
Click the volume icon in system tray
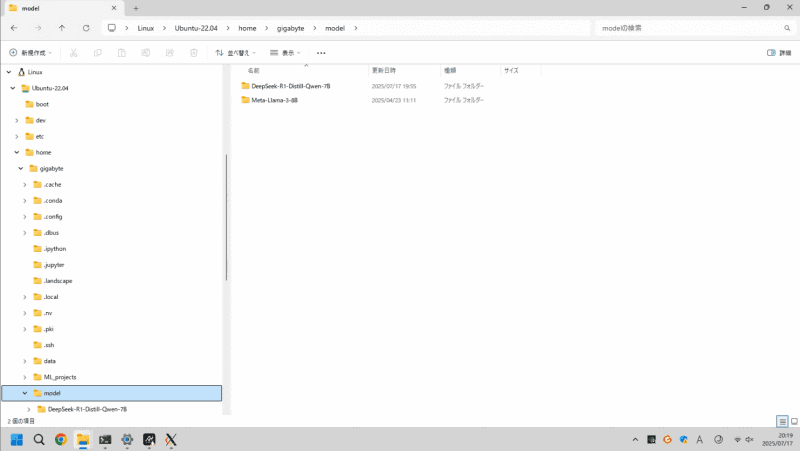tap(749, 439)
